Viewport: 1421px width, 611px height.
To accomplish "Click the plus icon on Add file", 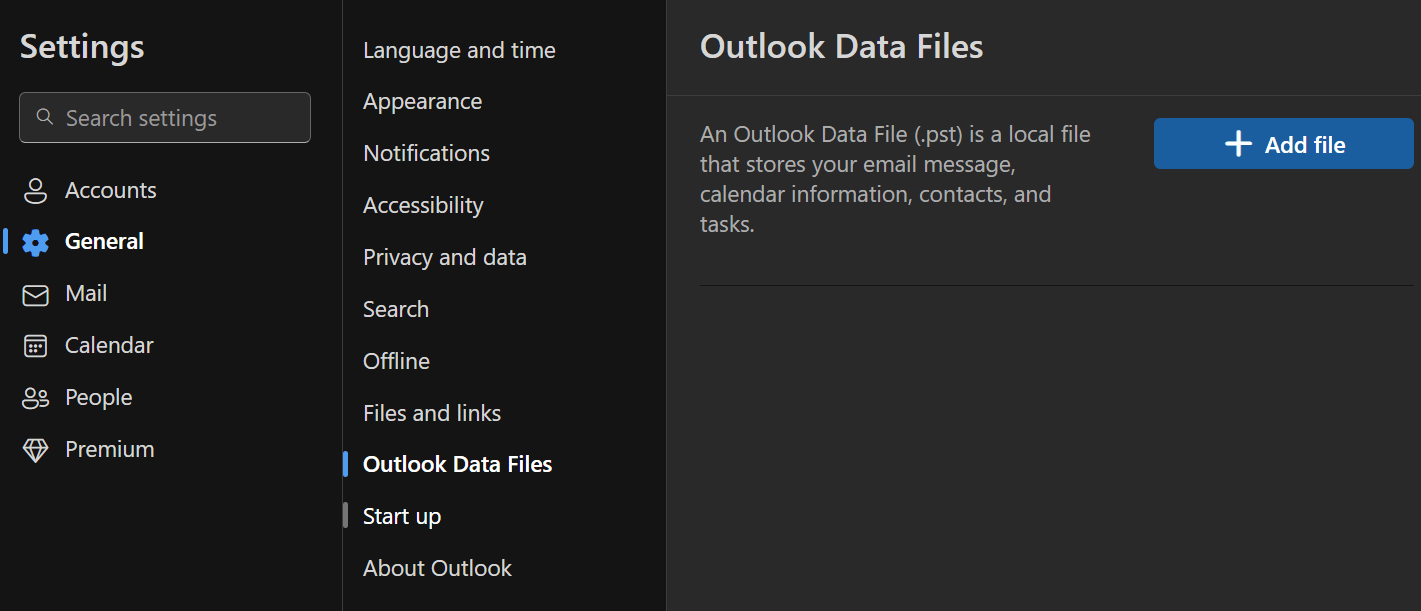I will [x=1238, y=144].
